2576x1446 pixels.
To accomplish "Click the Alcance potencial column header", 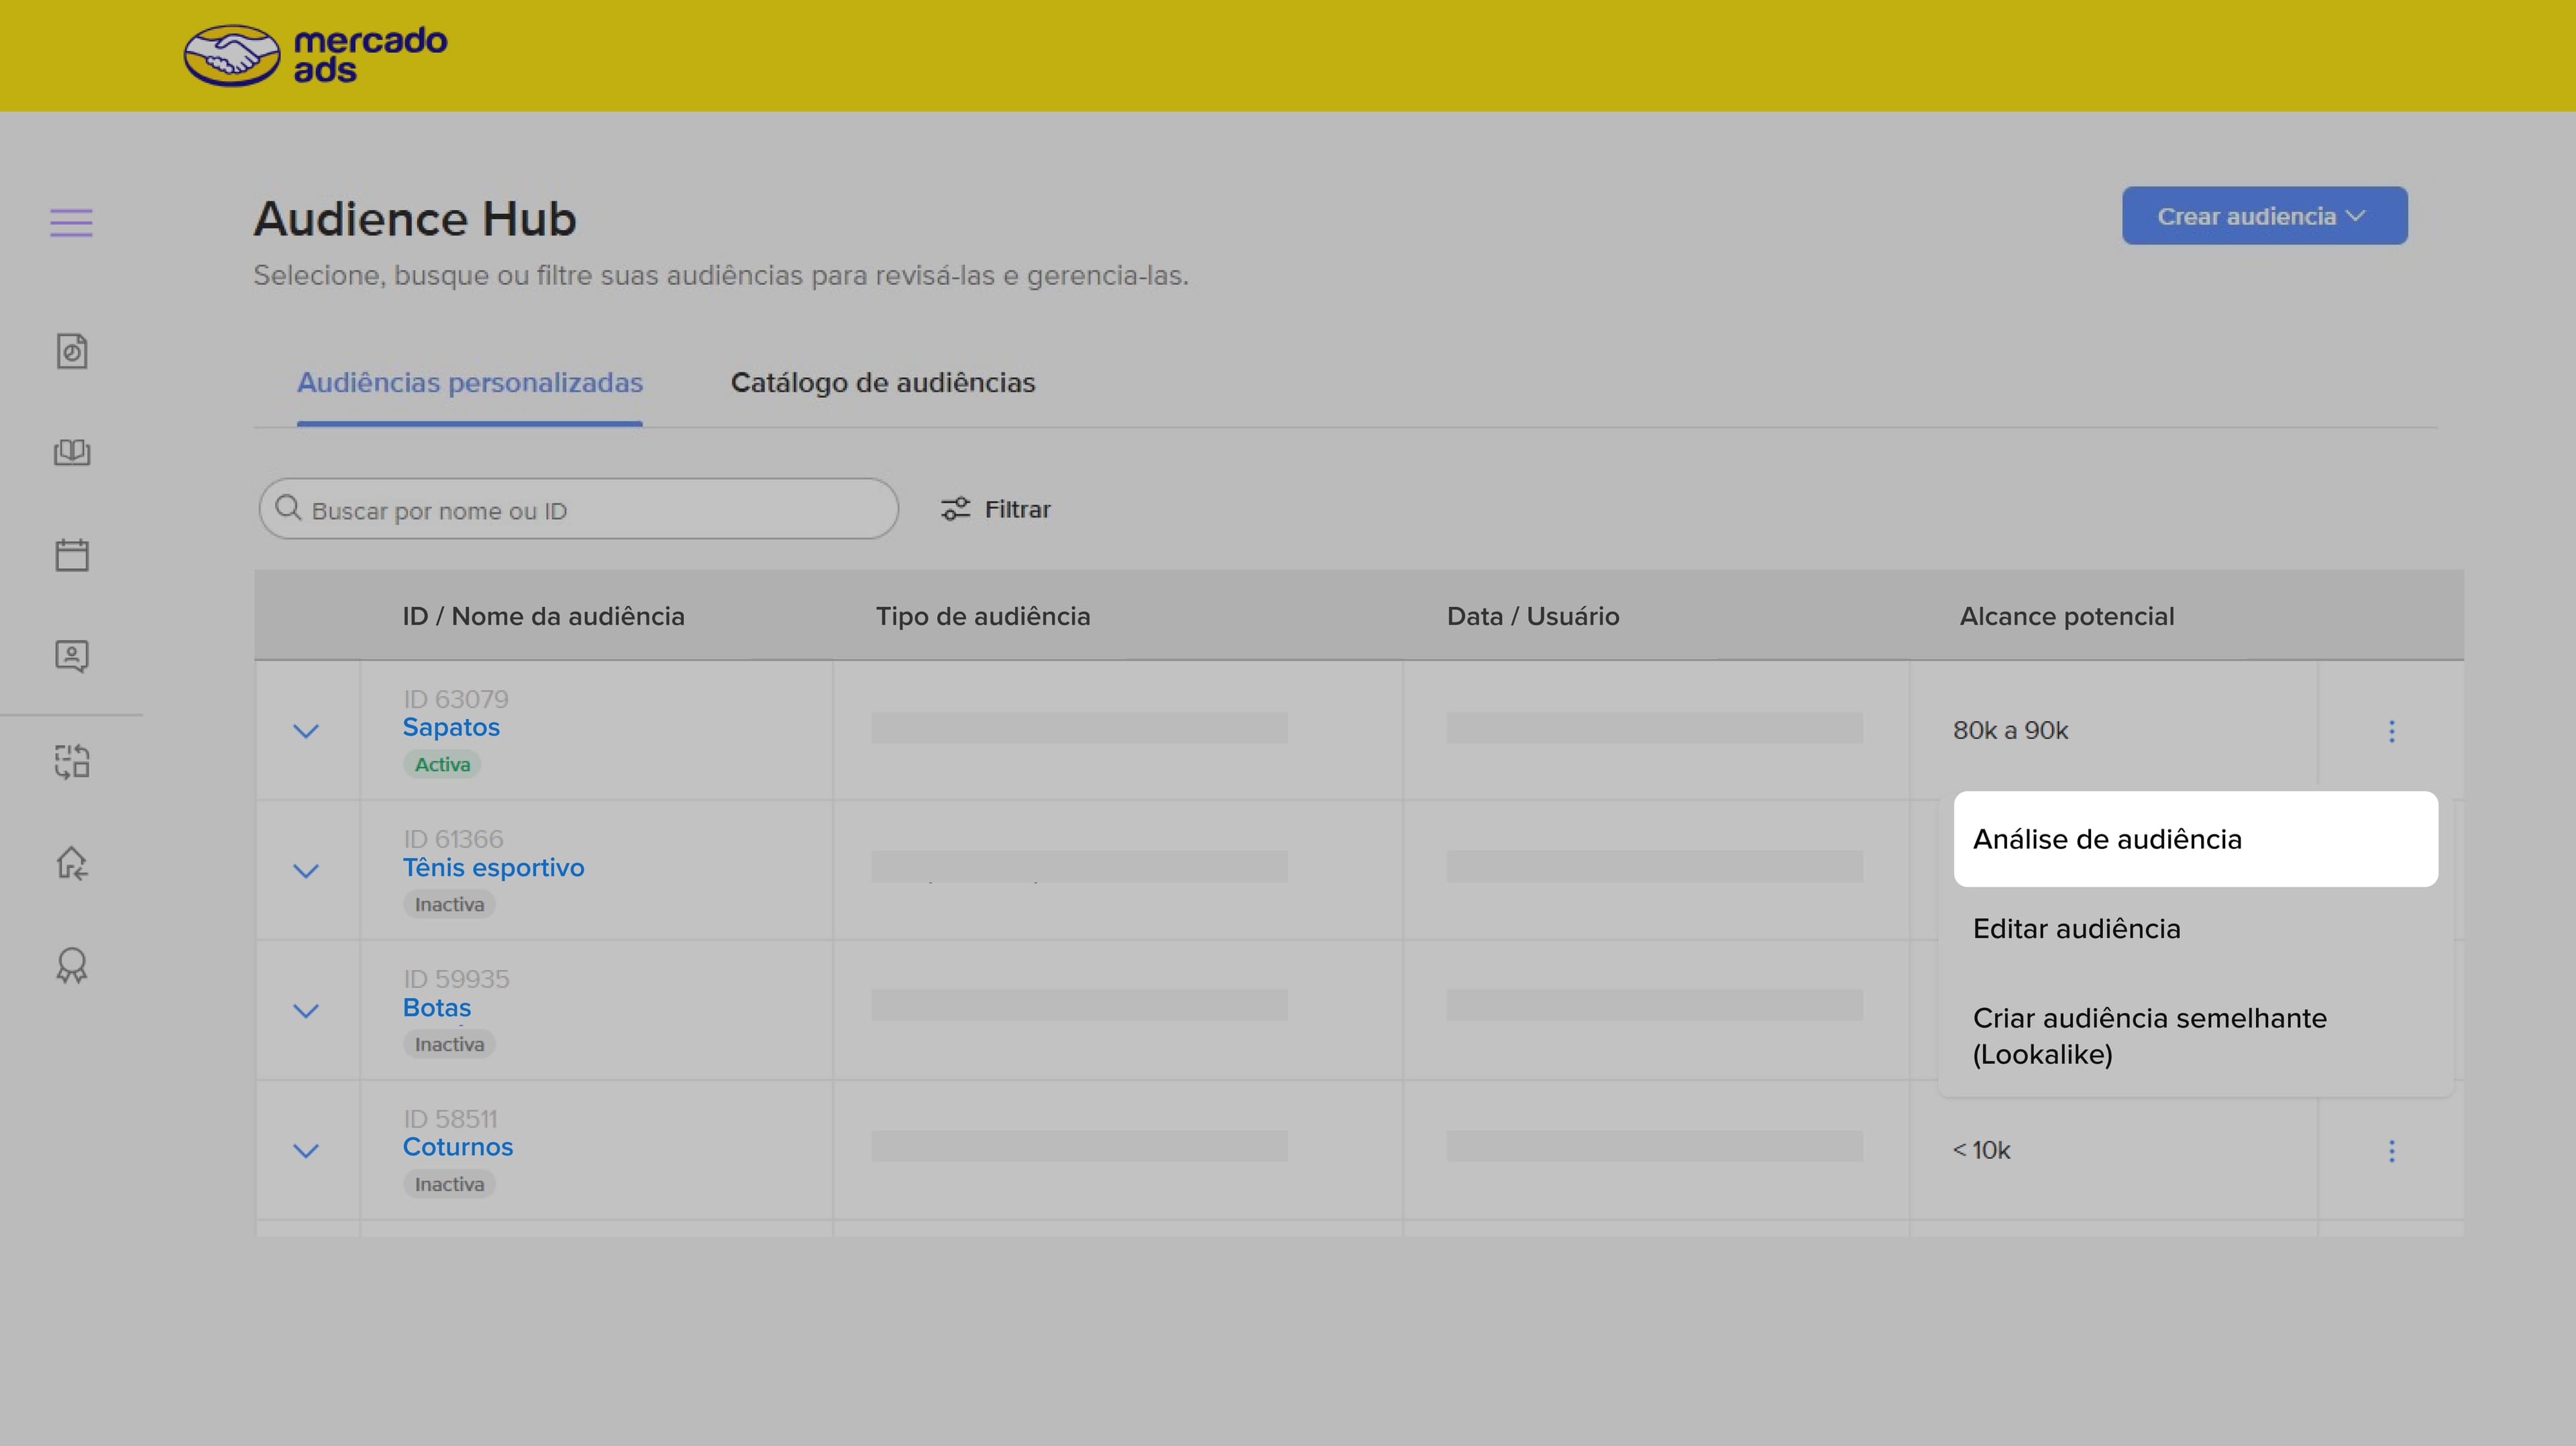I will point(2067,616).
